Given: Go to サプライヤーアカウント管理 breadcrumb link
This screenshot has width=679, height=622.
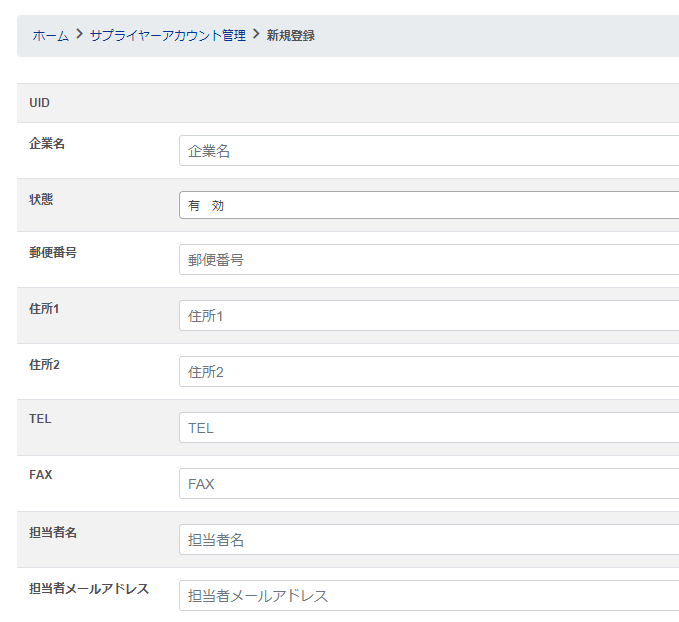Looking at the screenshot, I should pyautogui.click(x=167, y=36).
